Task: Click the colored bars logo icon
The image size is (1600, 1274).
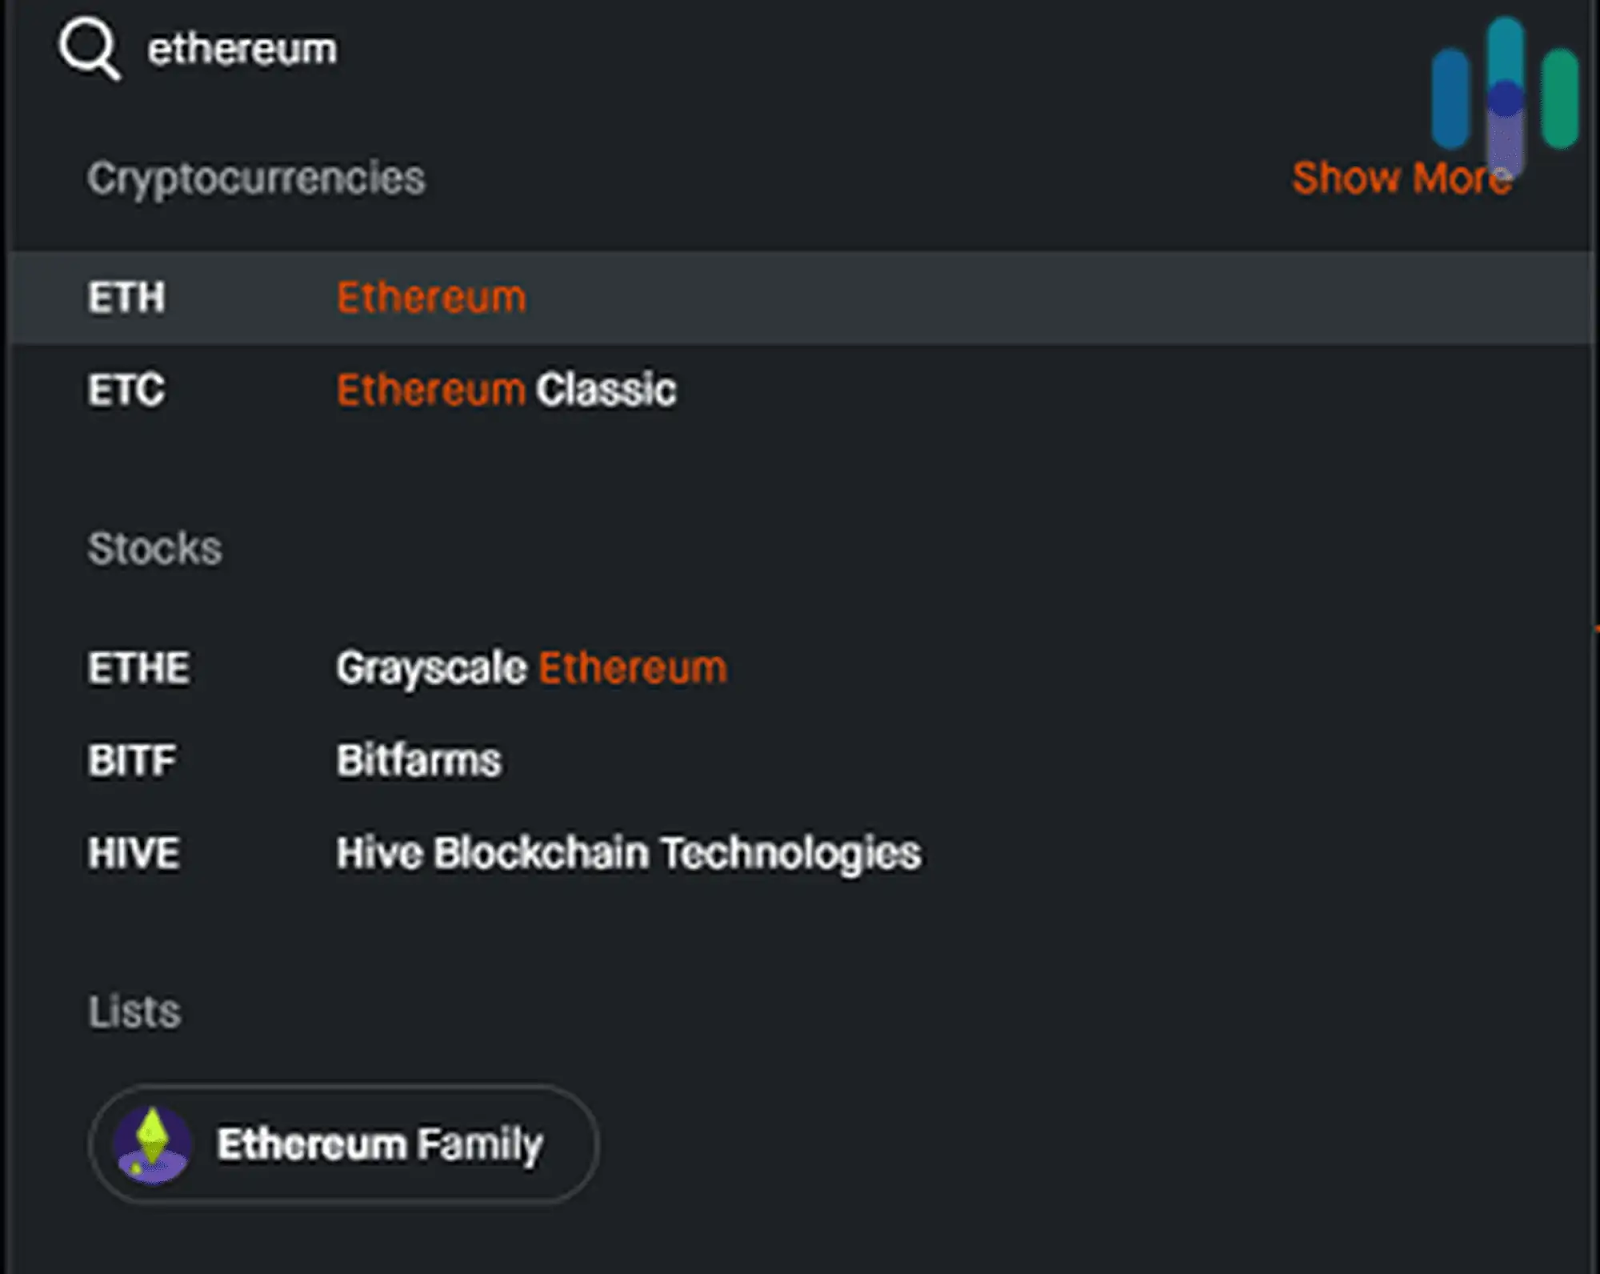Action: (x=1504, y=95)
